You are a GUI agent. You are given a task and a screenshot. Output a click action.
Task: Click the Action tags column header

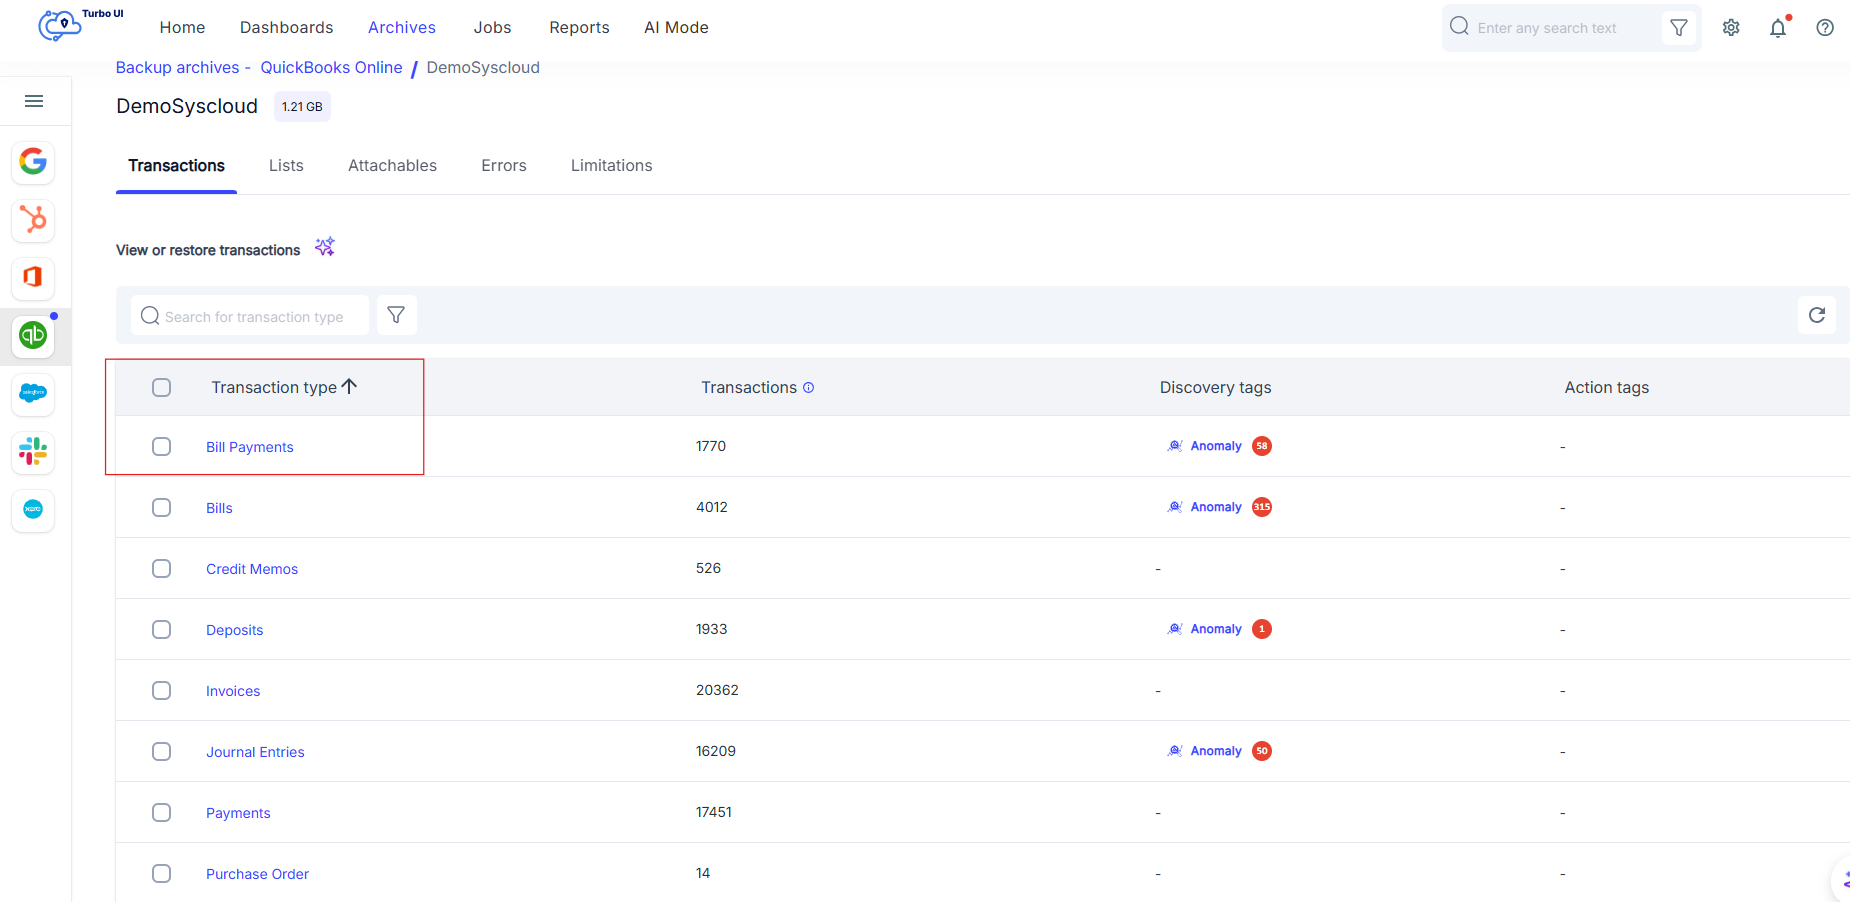point(1607,387)
